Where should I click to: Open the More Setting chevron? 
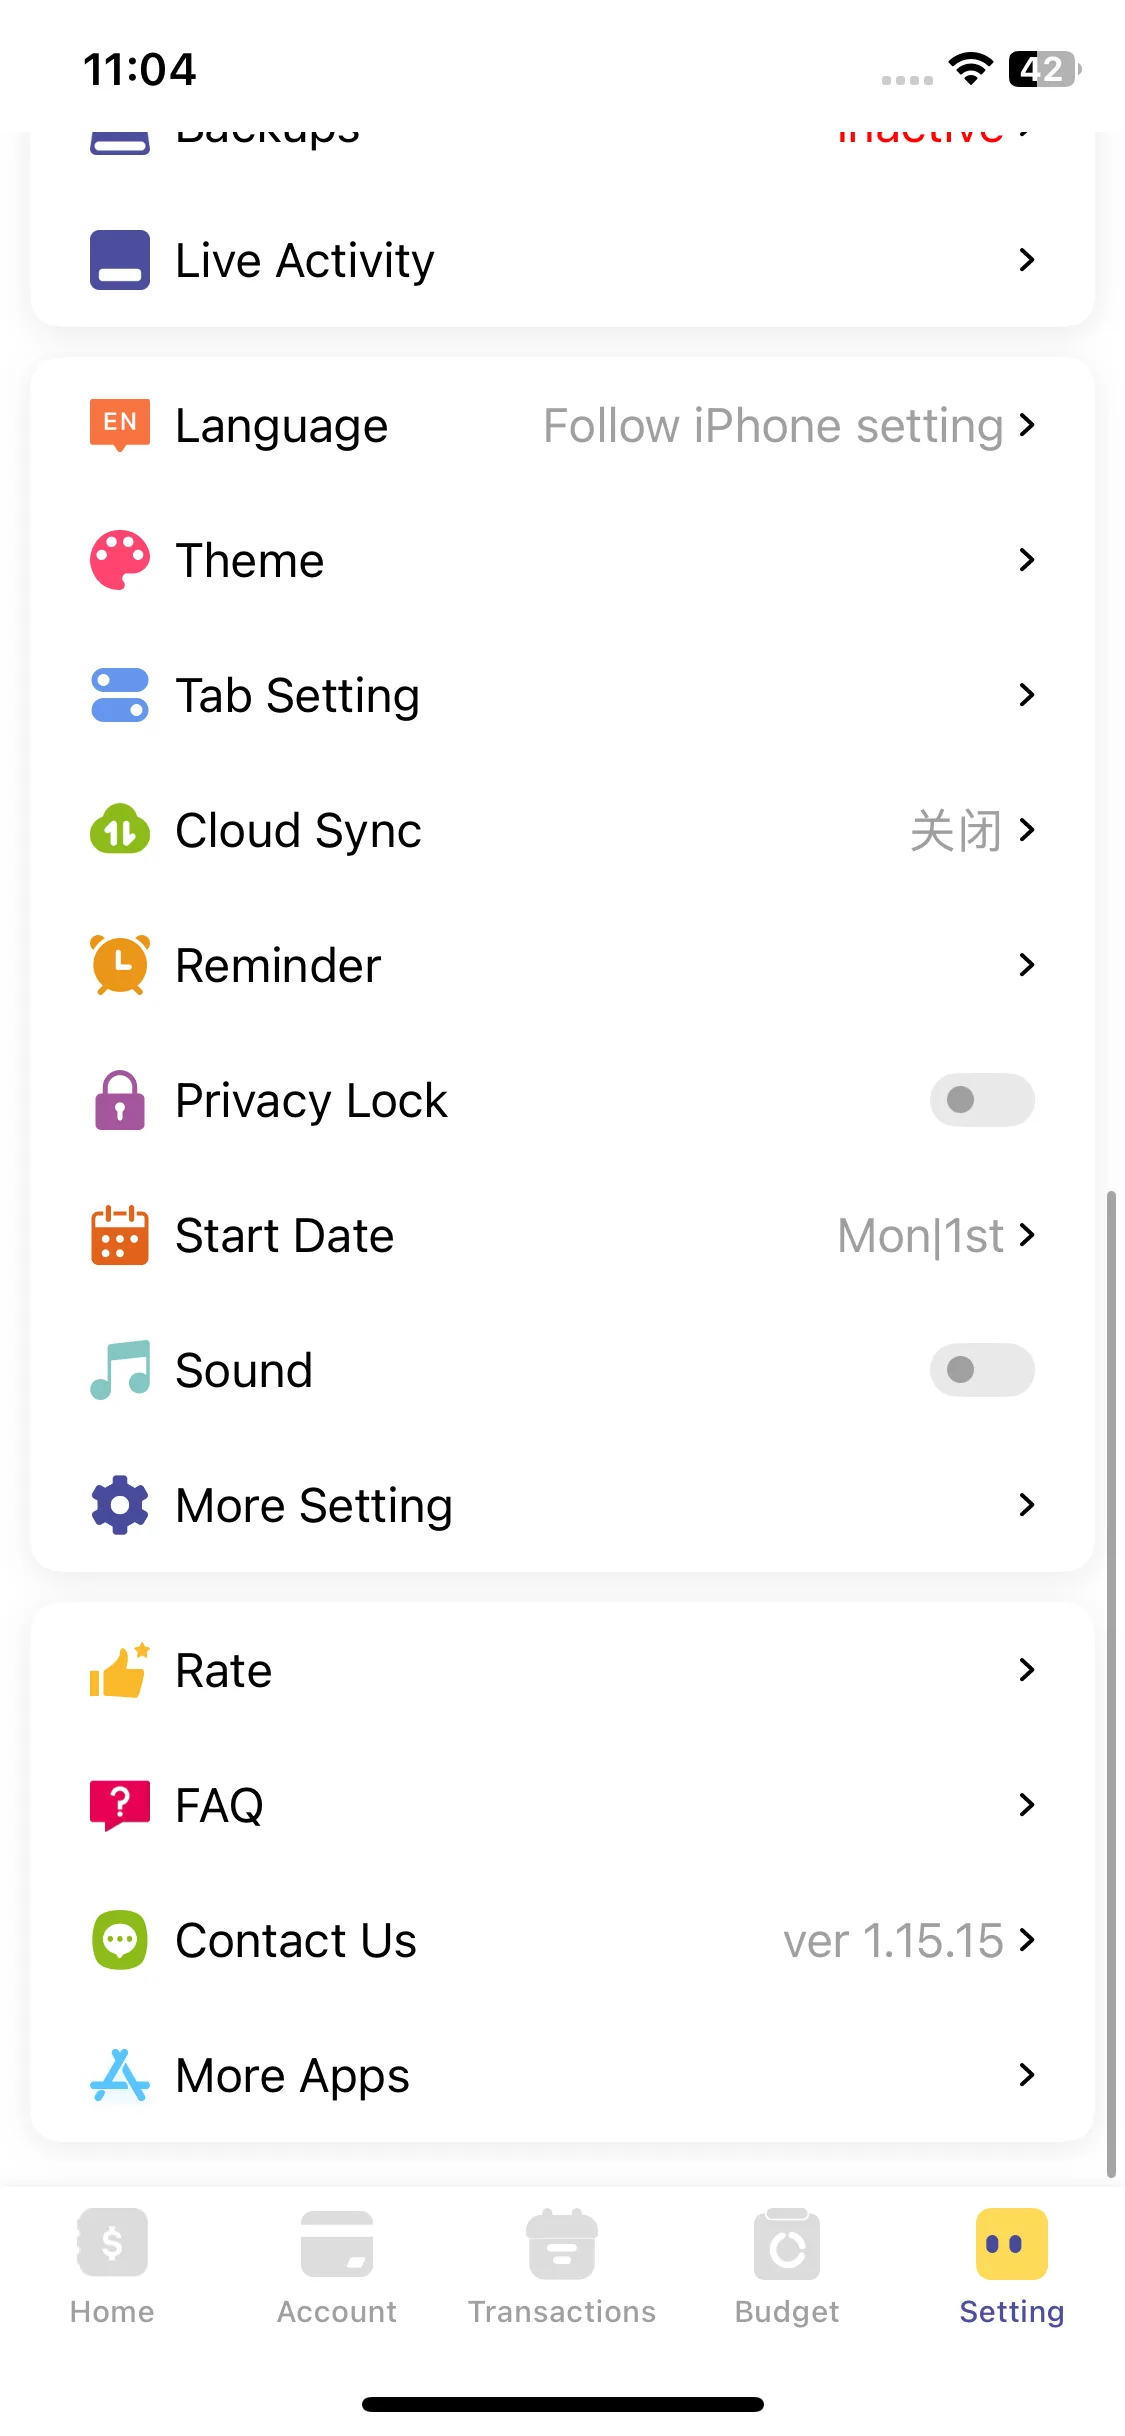coord(1026,1505)
